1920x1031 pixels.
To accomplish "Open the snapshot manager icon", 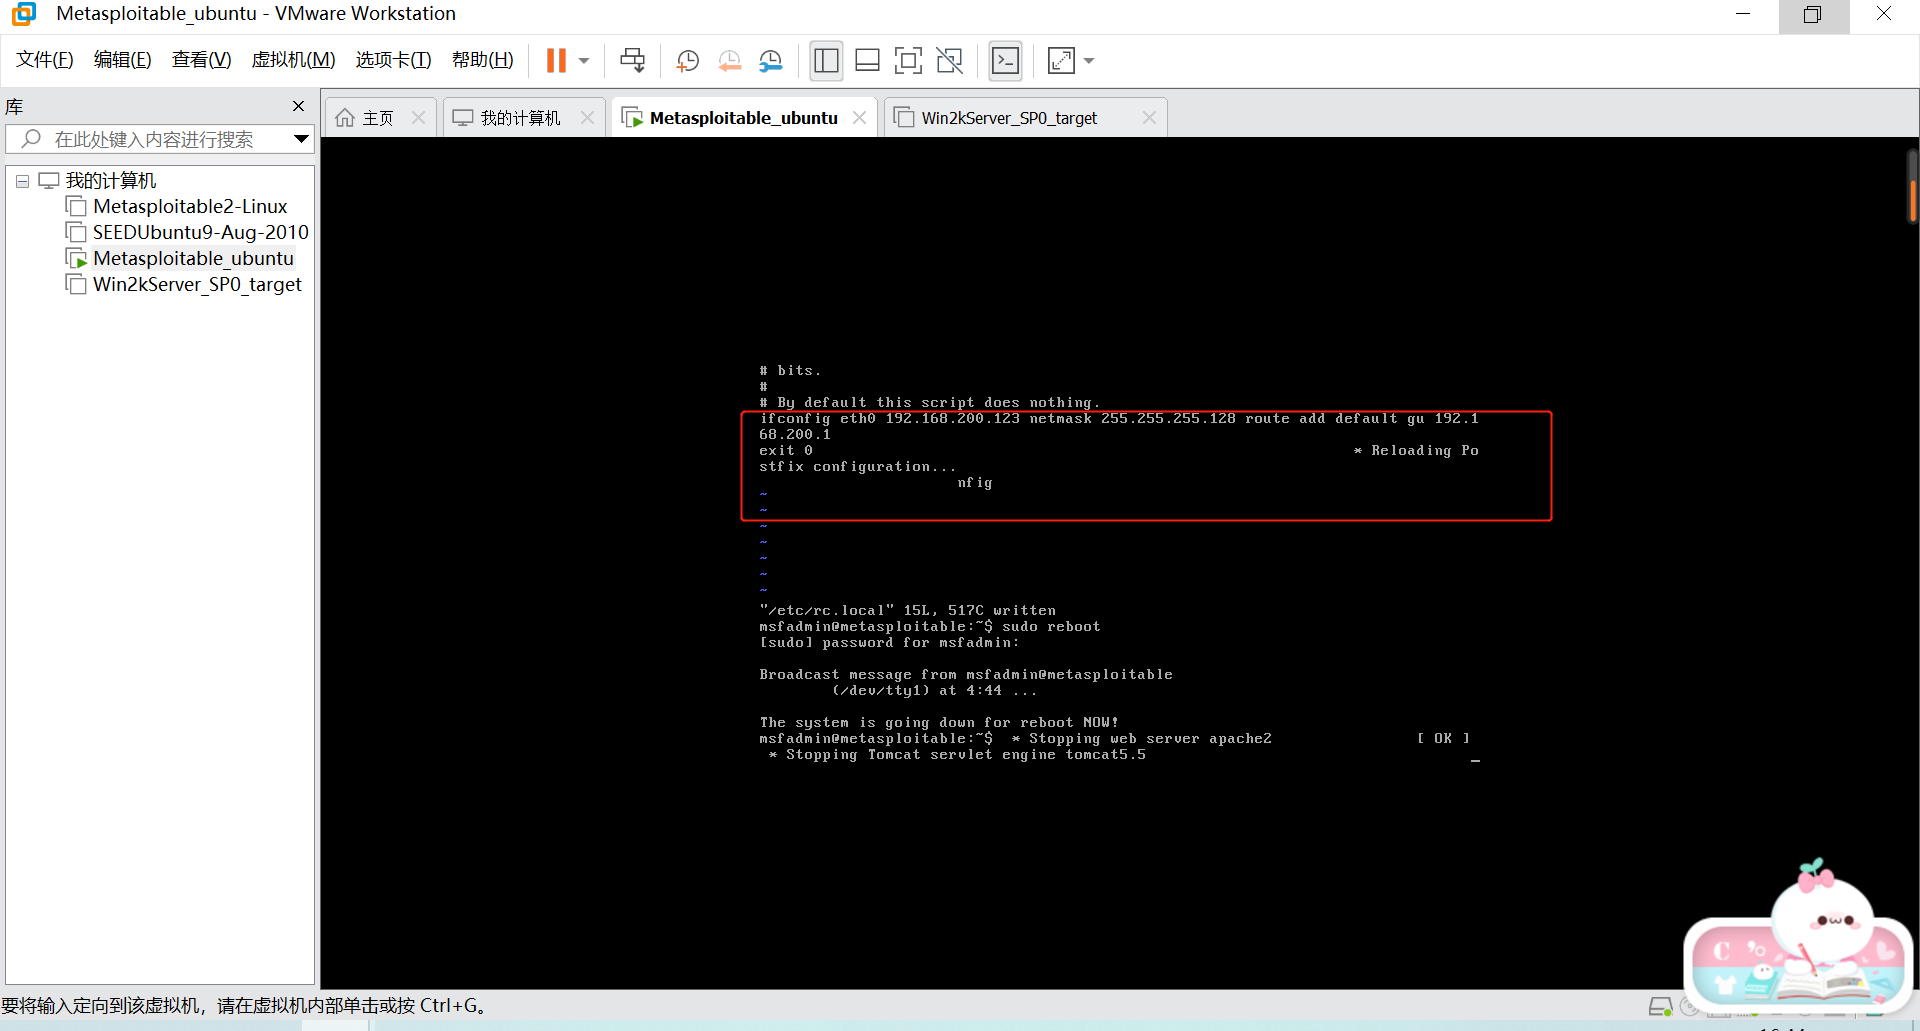I will pos(771,61).
